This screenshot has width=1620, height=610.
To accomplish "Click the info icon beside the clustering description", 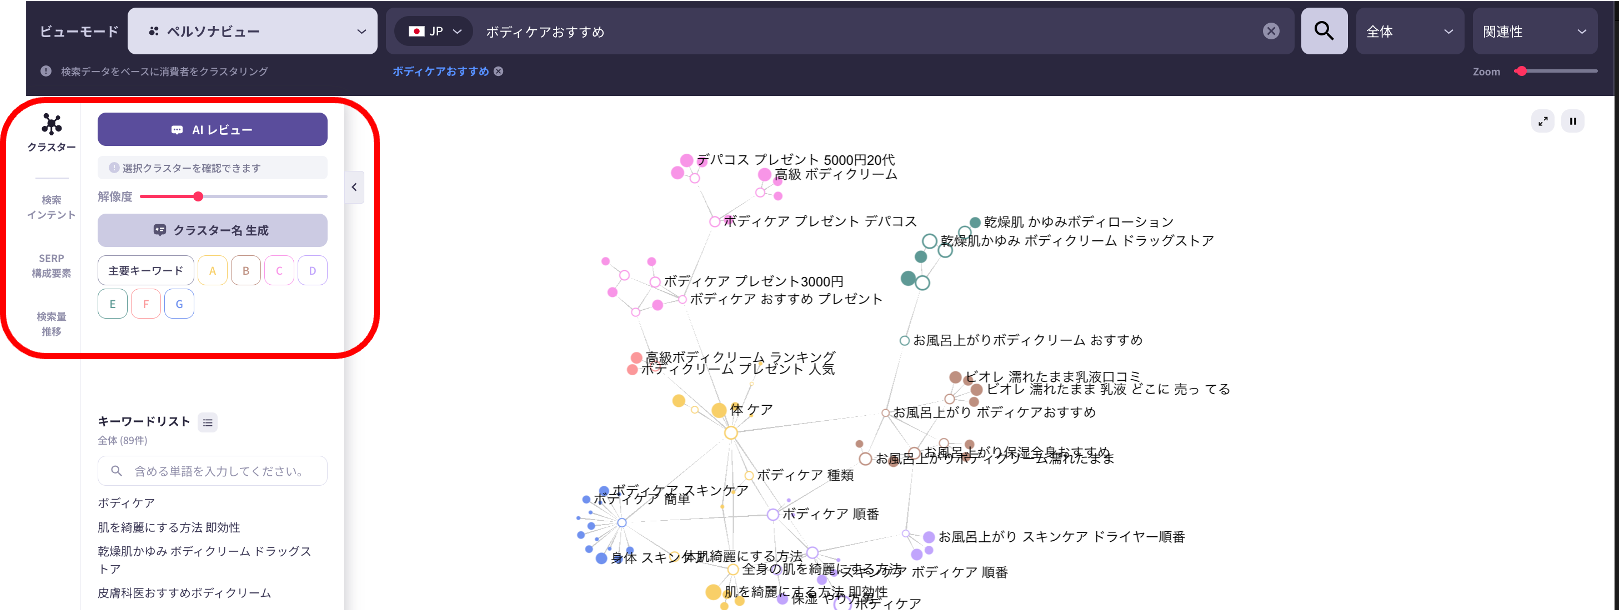I will point(46,72).
